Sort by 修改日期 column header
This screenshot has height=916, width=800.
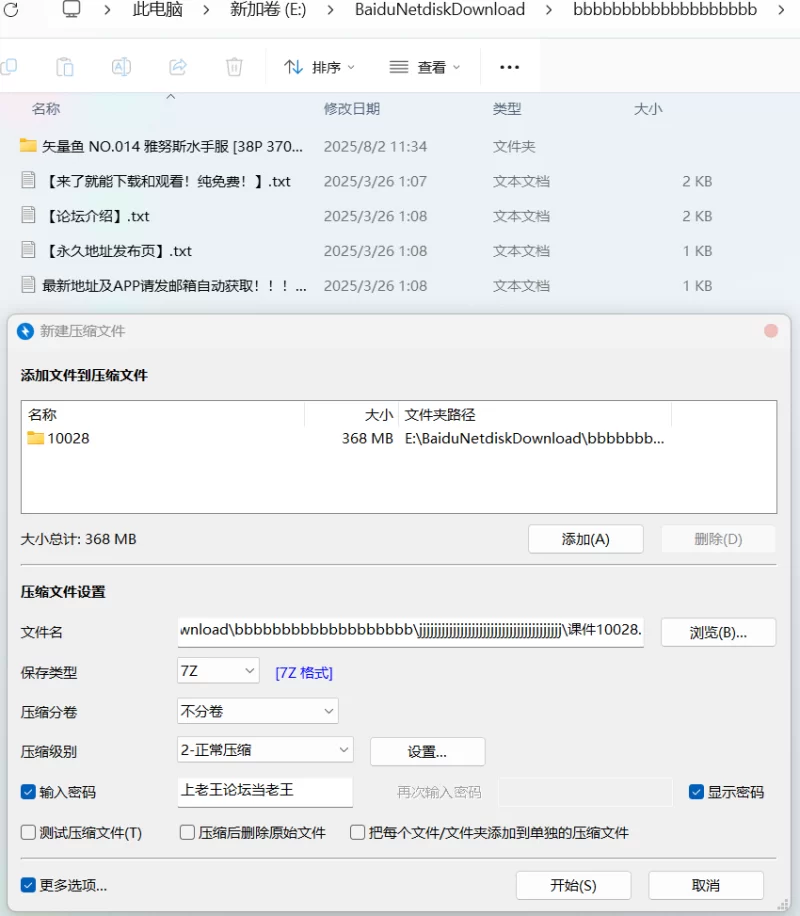click(x=352, y=109)
